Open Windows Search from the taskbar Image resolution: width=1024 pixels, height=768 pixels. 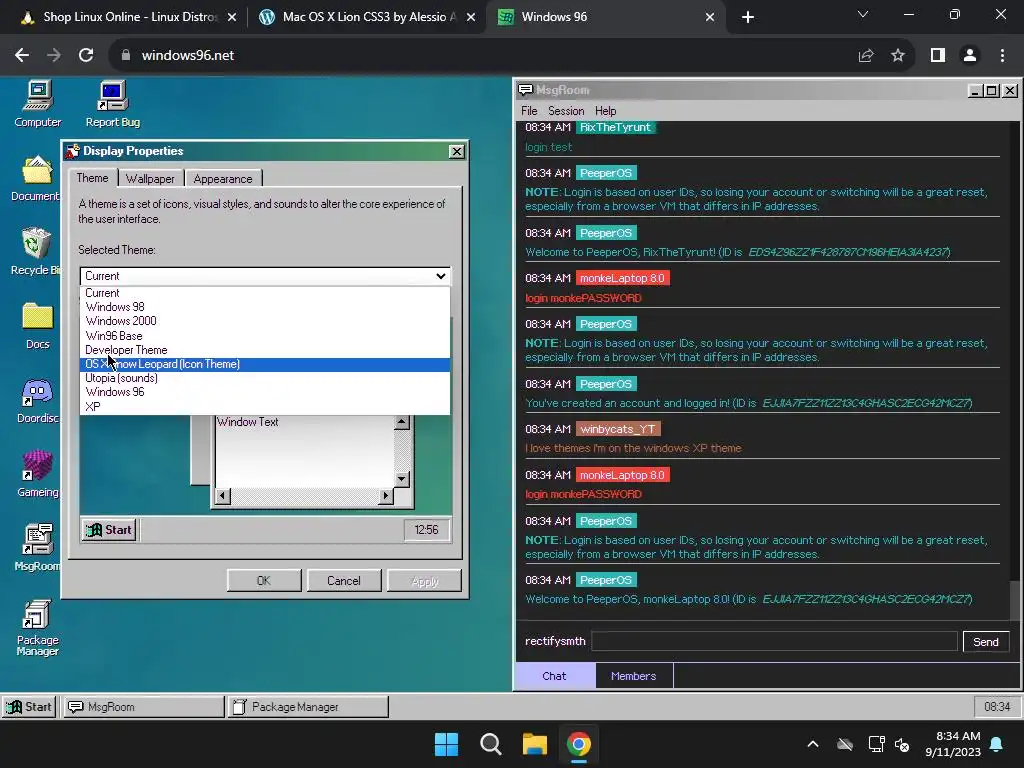coord(490,744)
